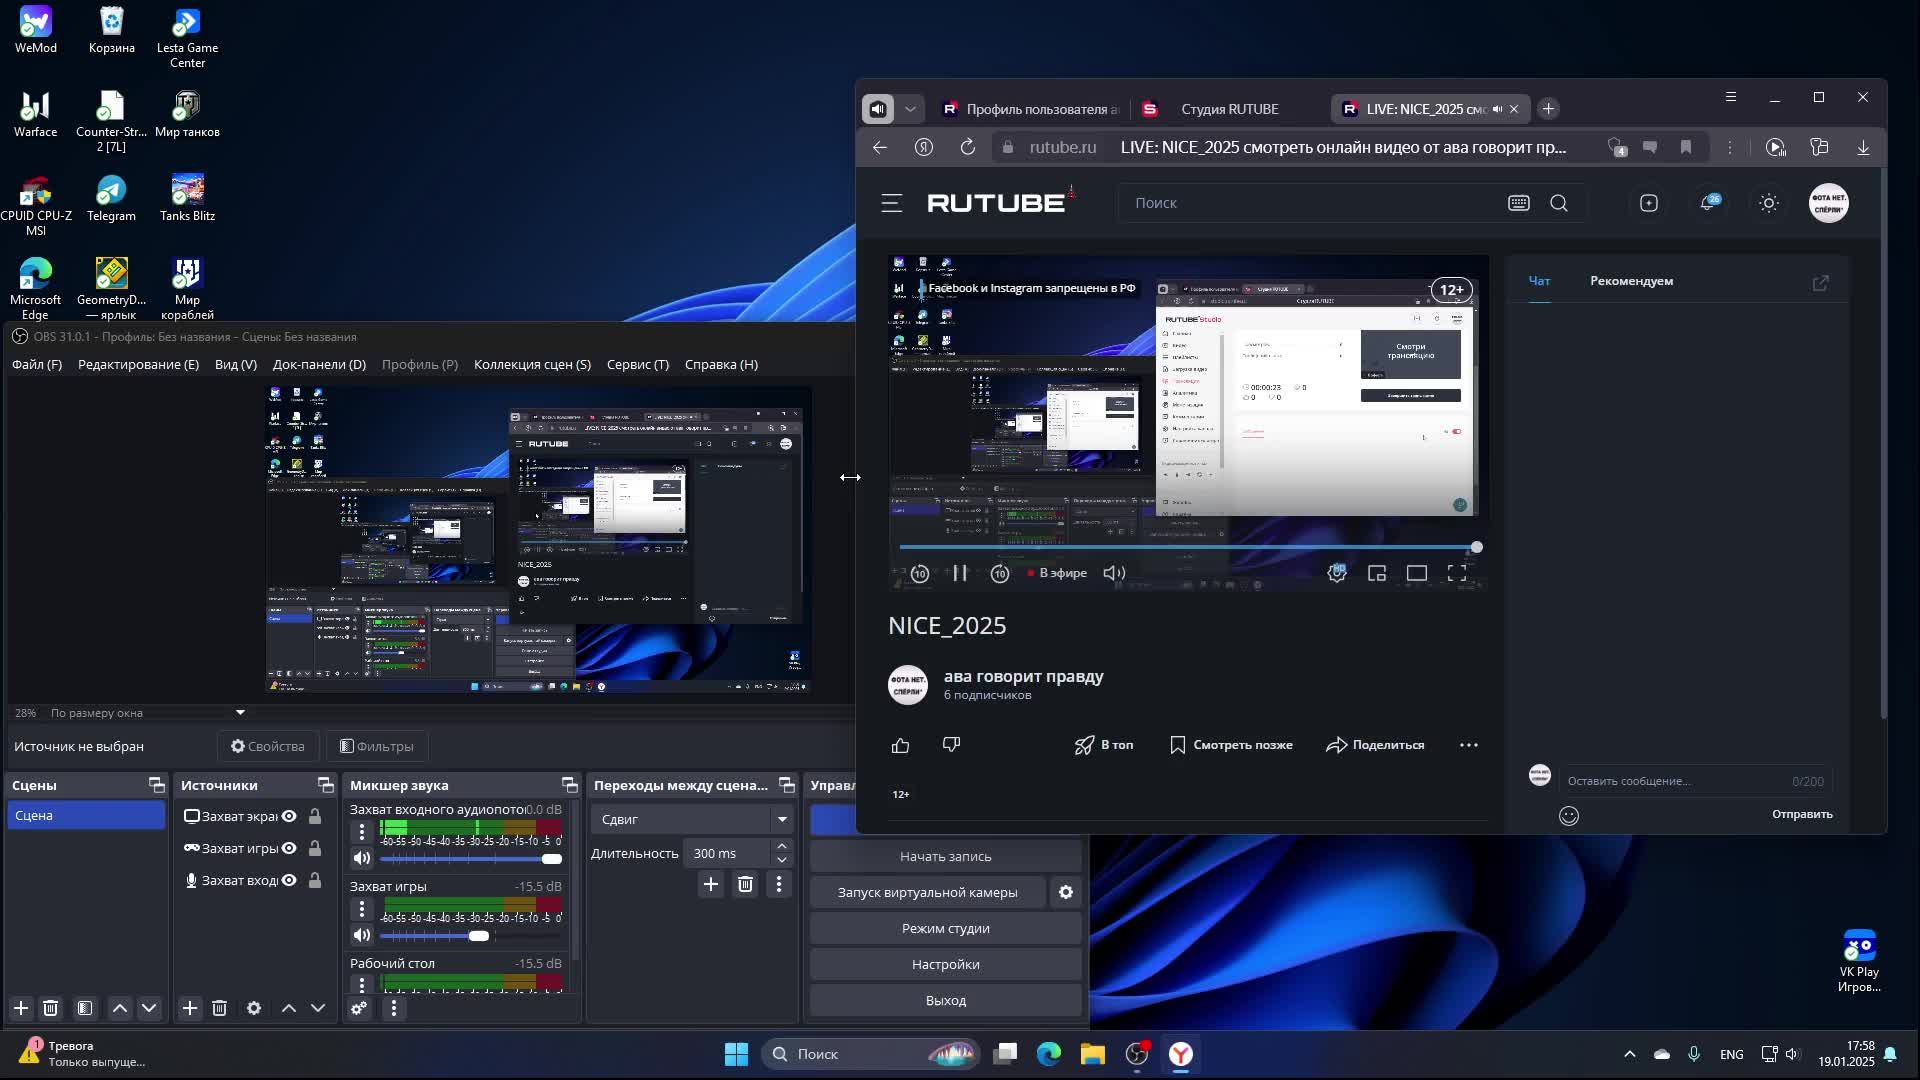Mute Захват входного аудиопотока in mixer
The image size is (1920, 1080).
pyautogui.click(x=361, y=858)
